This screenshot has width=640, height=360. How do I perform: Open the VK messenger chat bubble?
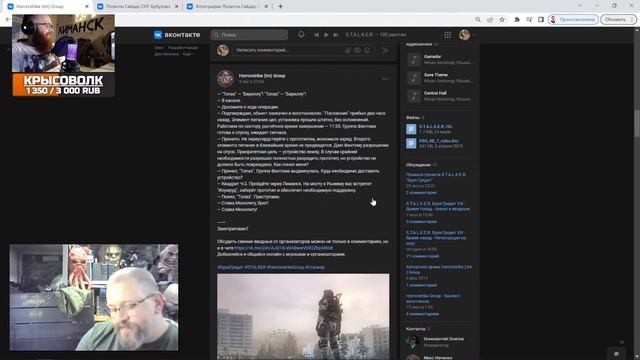(x=617, y=353)
